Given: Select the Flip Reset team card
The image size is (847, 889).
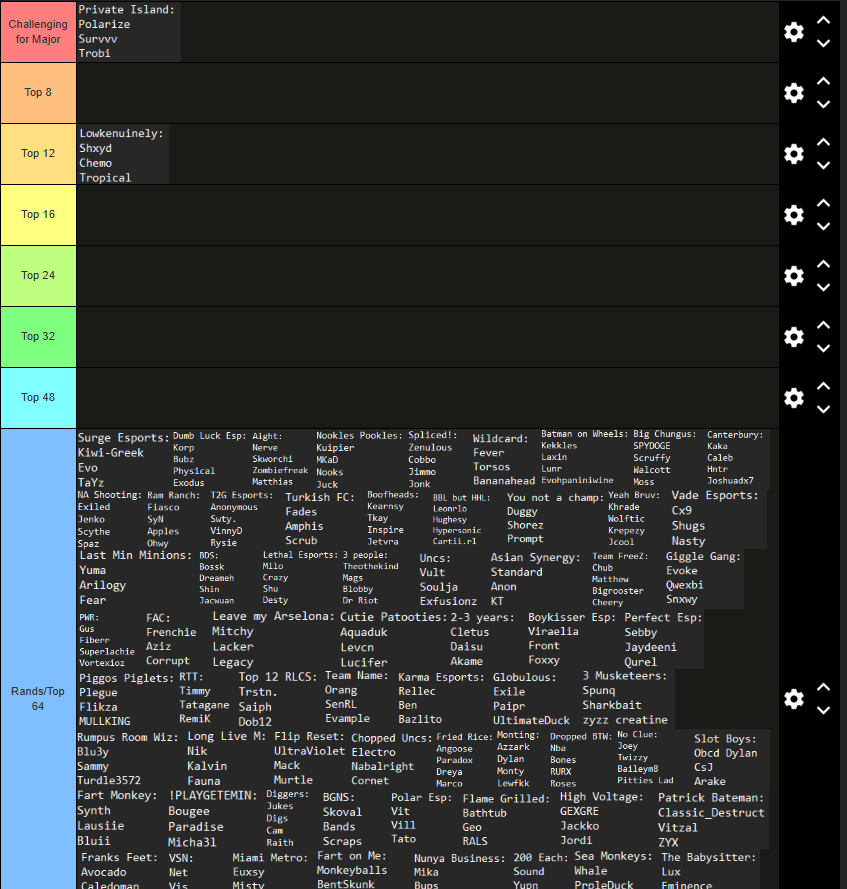Looking at the screenshot, I should [x=310, y=759].
